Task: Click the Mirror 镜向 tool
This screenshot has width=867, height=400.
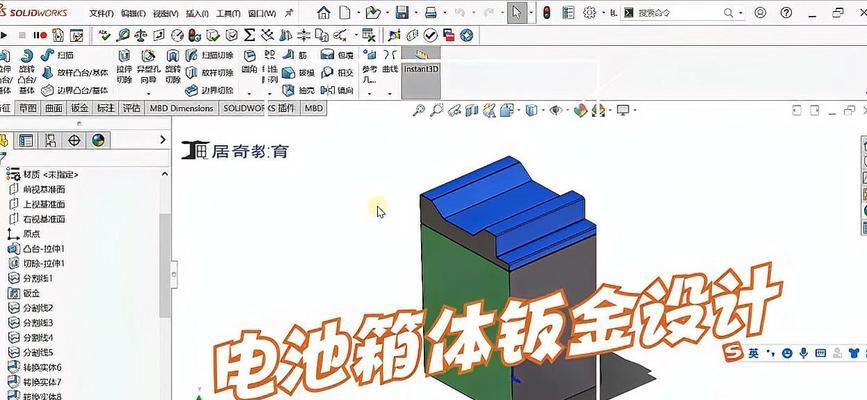Action: (x=337, y=90)
